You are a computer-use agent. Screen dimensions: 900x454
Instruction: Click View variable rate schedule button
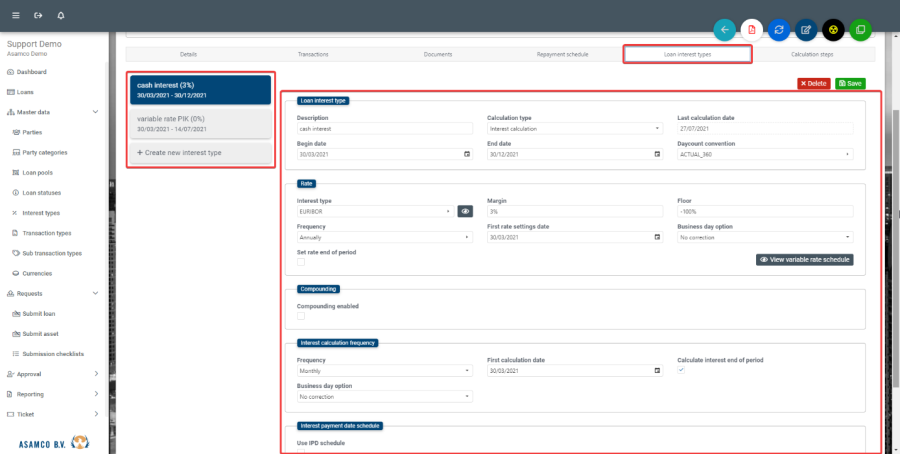pyautogui.click(x=804, y=259)
